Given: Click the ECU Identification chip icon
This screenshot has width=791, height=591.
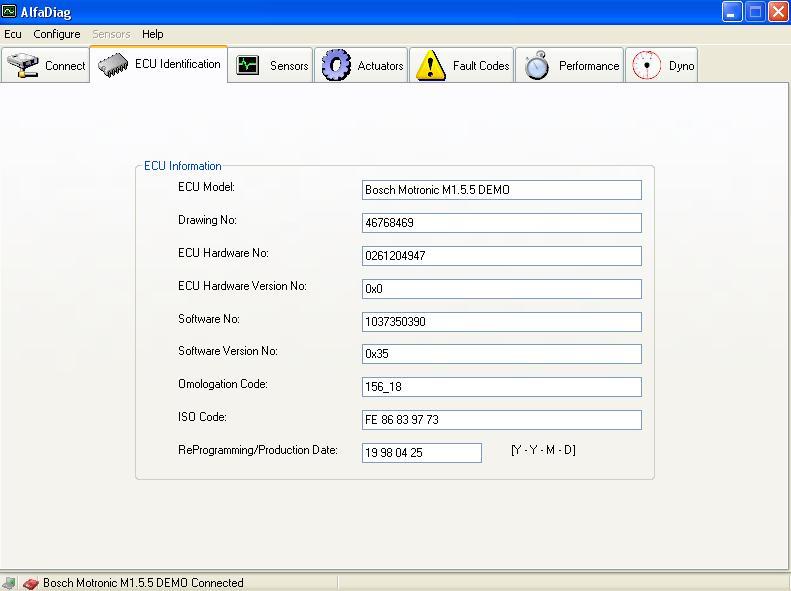Looking at the screenshot, I should click(x=113, y=65).
